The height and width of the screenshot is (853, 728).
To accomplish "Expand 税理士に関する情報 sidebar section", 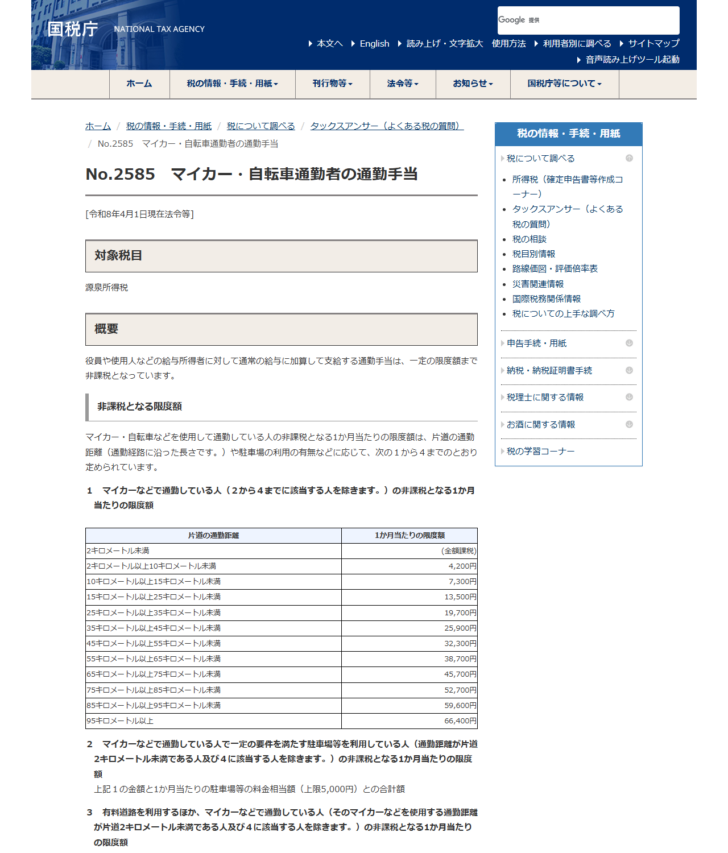I will tap(545, 397).
